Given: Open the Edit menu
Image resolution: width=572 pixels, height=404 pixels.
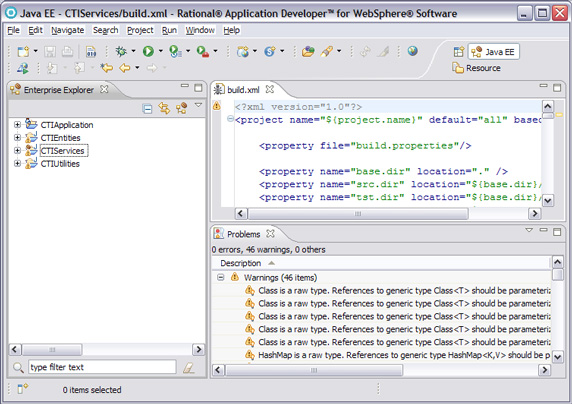Looking at the screenshot, I should [35, 30].
